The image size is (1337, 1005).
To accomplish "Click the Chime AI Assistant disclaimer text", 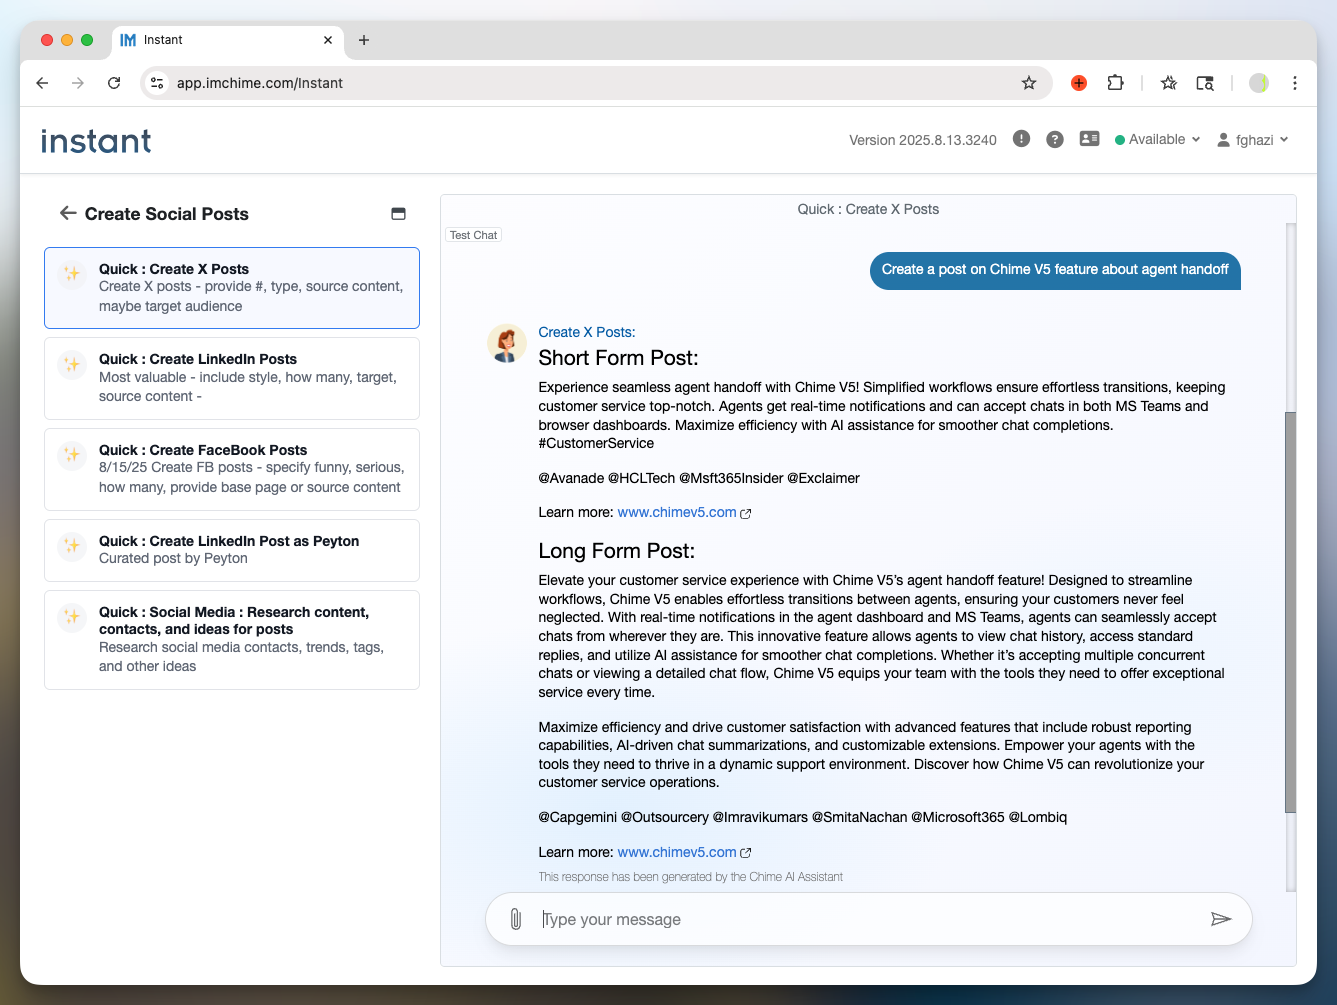I will [x=690, y=877].
